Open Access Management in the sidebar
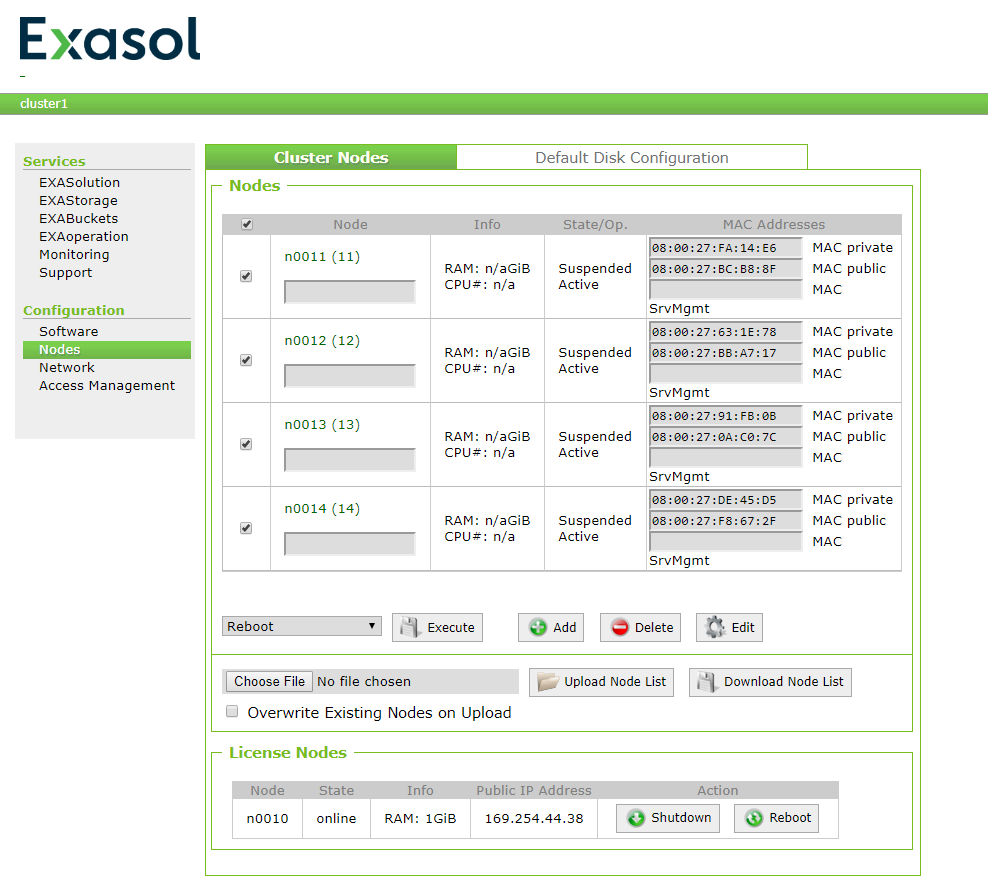Viewport: 988px width, 885px height. [106, 385]
